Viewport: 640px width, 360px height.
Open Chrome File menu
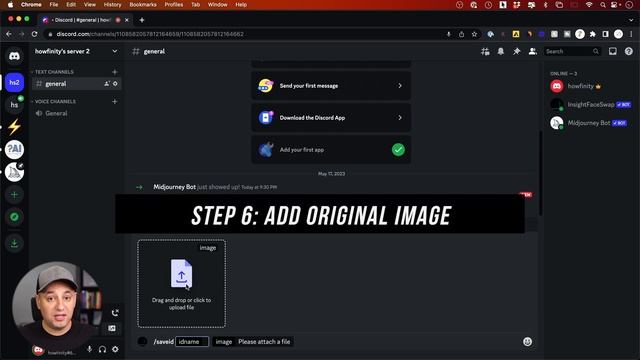(53, 4)
